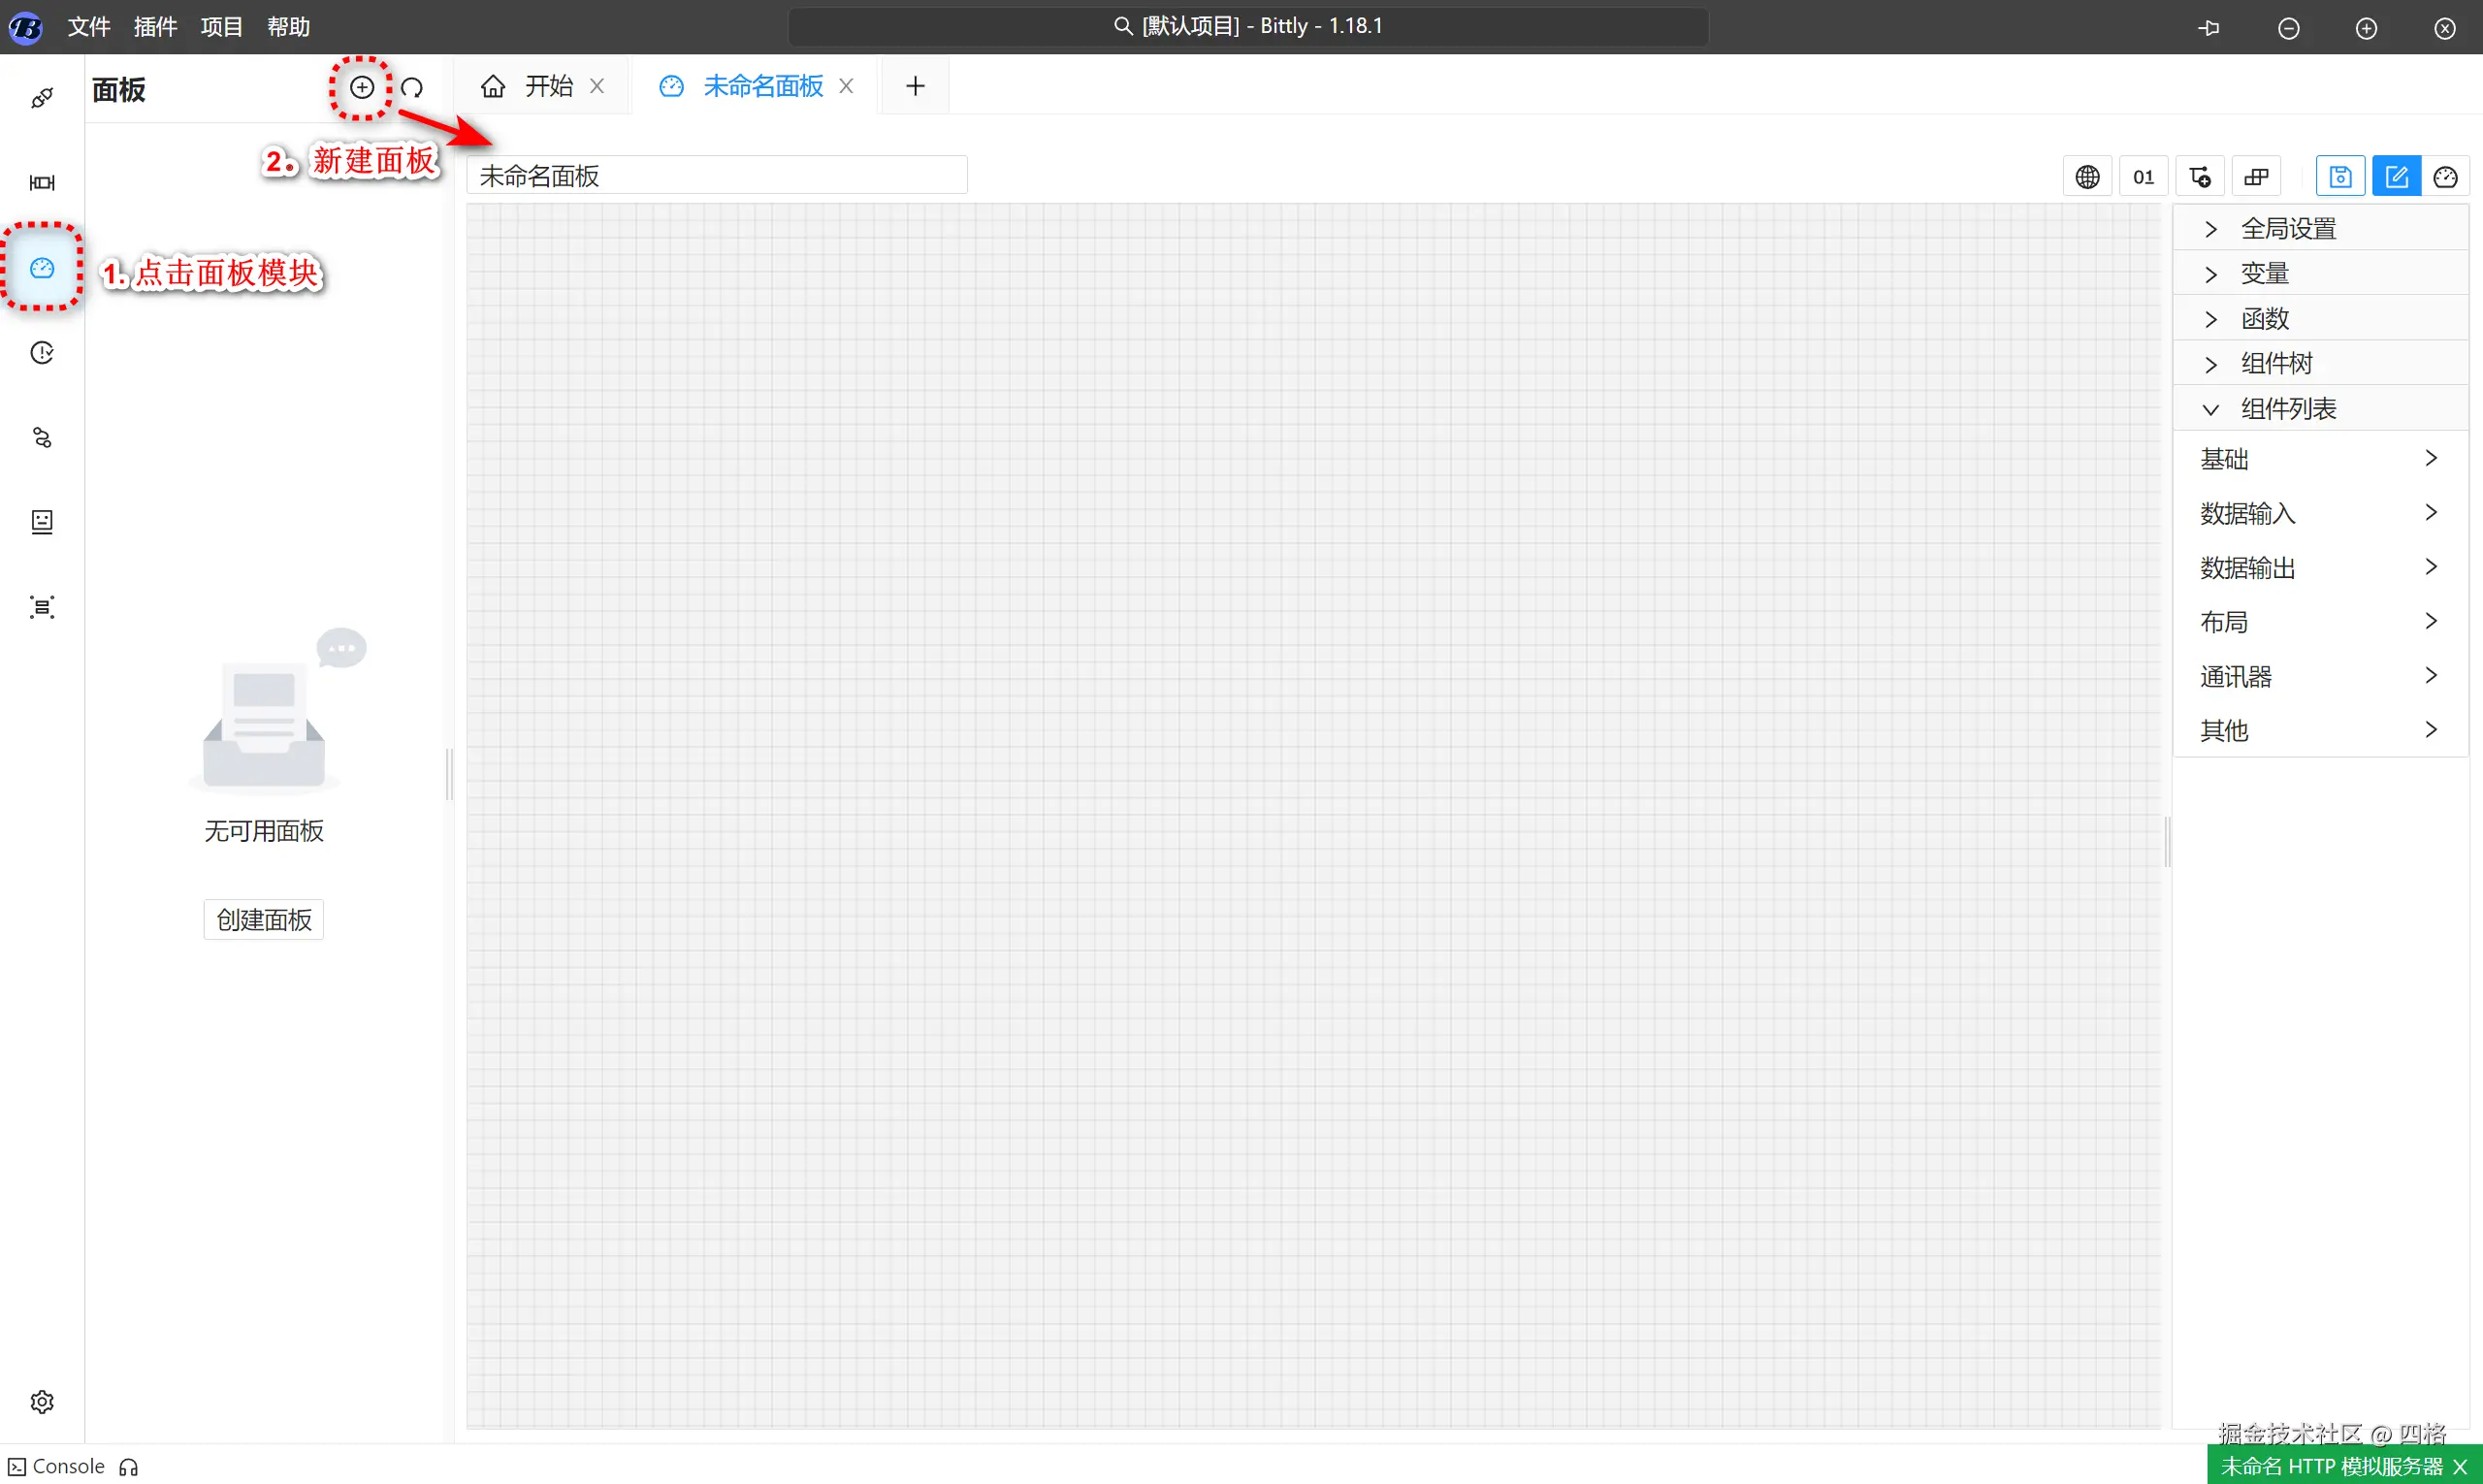Collapse the 组件列表 section
The width and height of the screenshot is (2483, 1484).
click(2288, 409)
